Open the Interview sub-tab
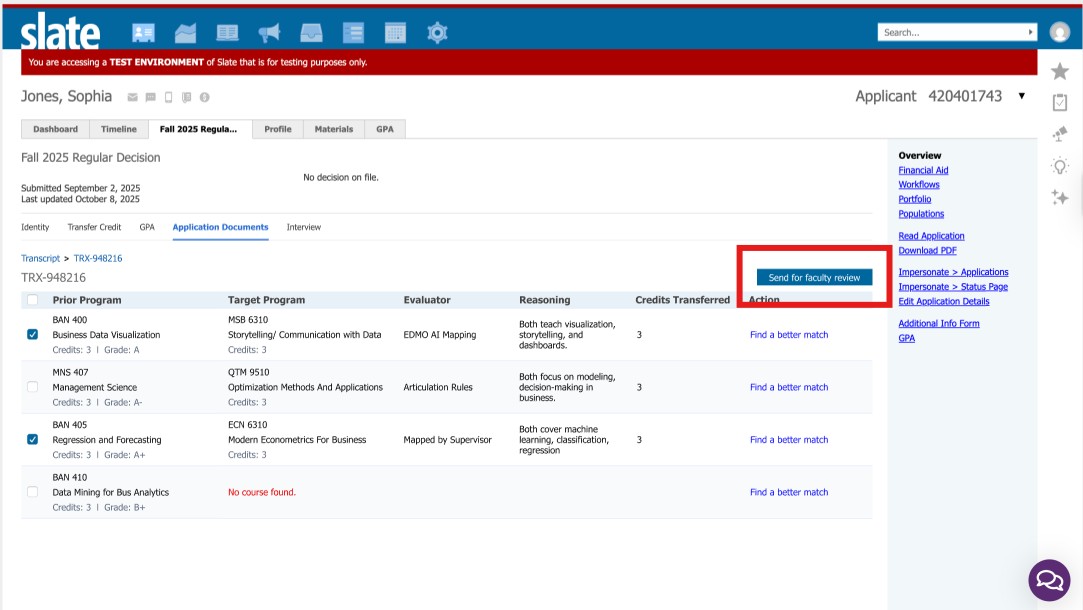The width and height of the screenshot is (1083, 610). tap(304, 227)
